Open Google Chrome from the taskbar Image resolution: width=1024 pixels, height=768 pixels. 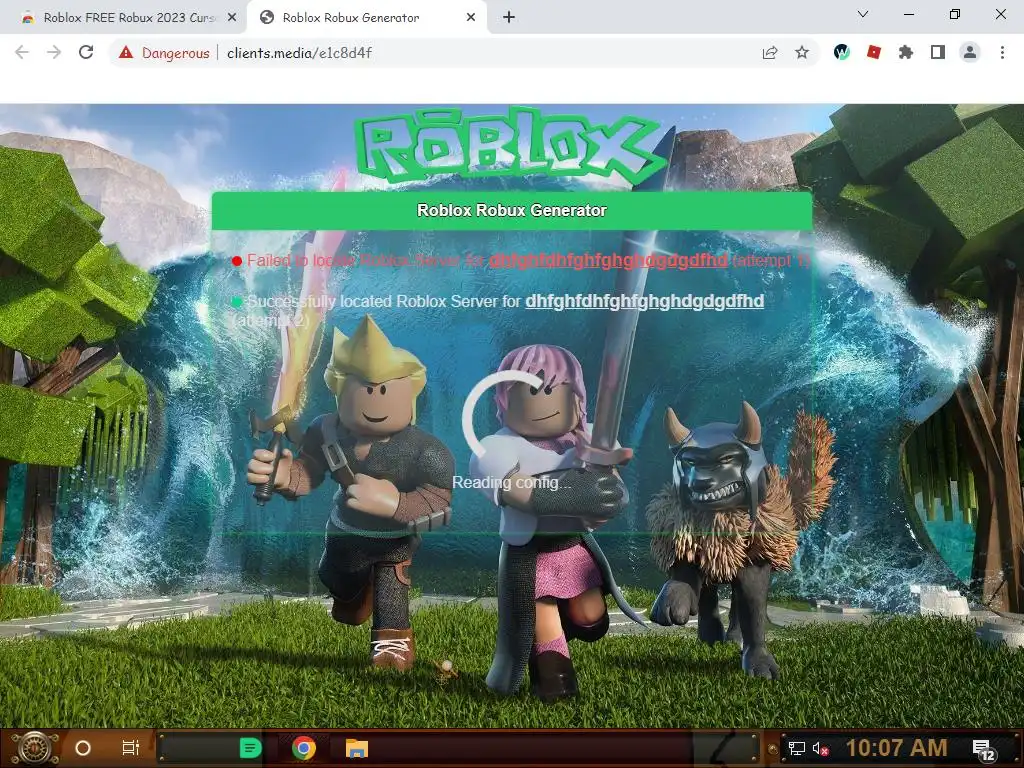304,748
